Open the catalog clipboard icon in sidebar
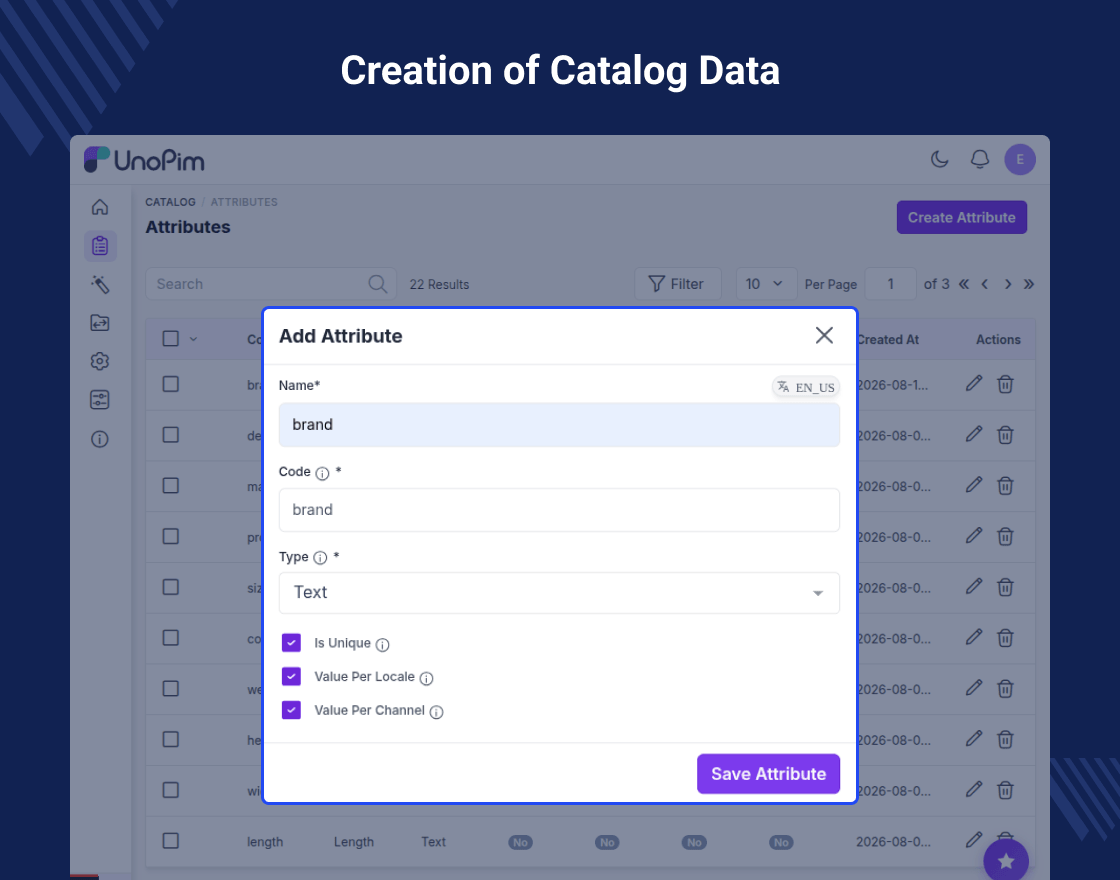Viewport: 1120px width, 880px height. [100, 246]
